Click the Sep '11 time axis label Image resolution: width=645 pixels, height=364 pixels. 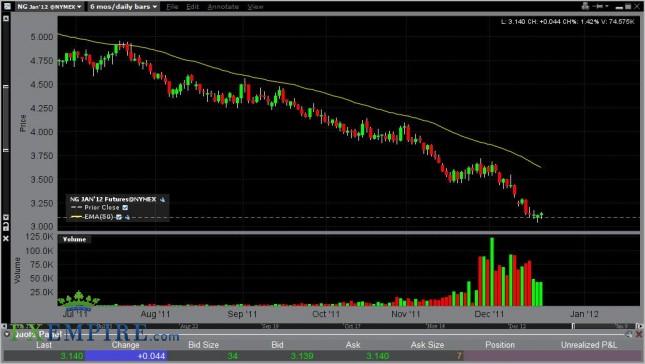(x=242, y=314)
